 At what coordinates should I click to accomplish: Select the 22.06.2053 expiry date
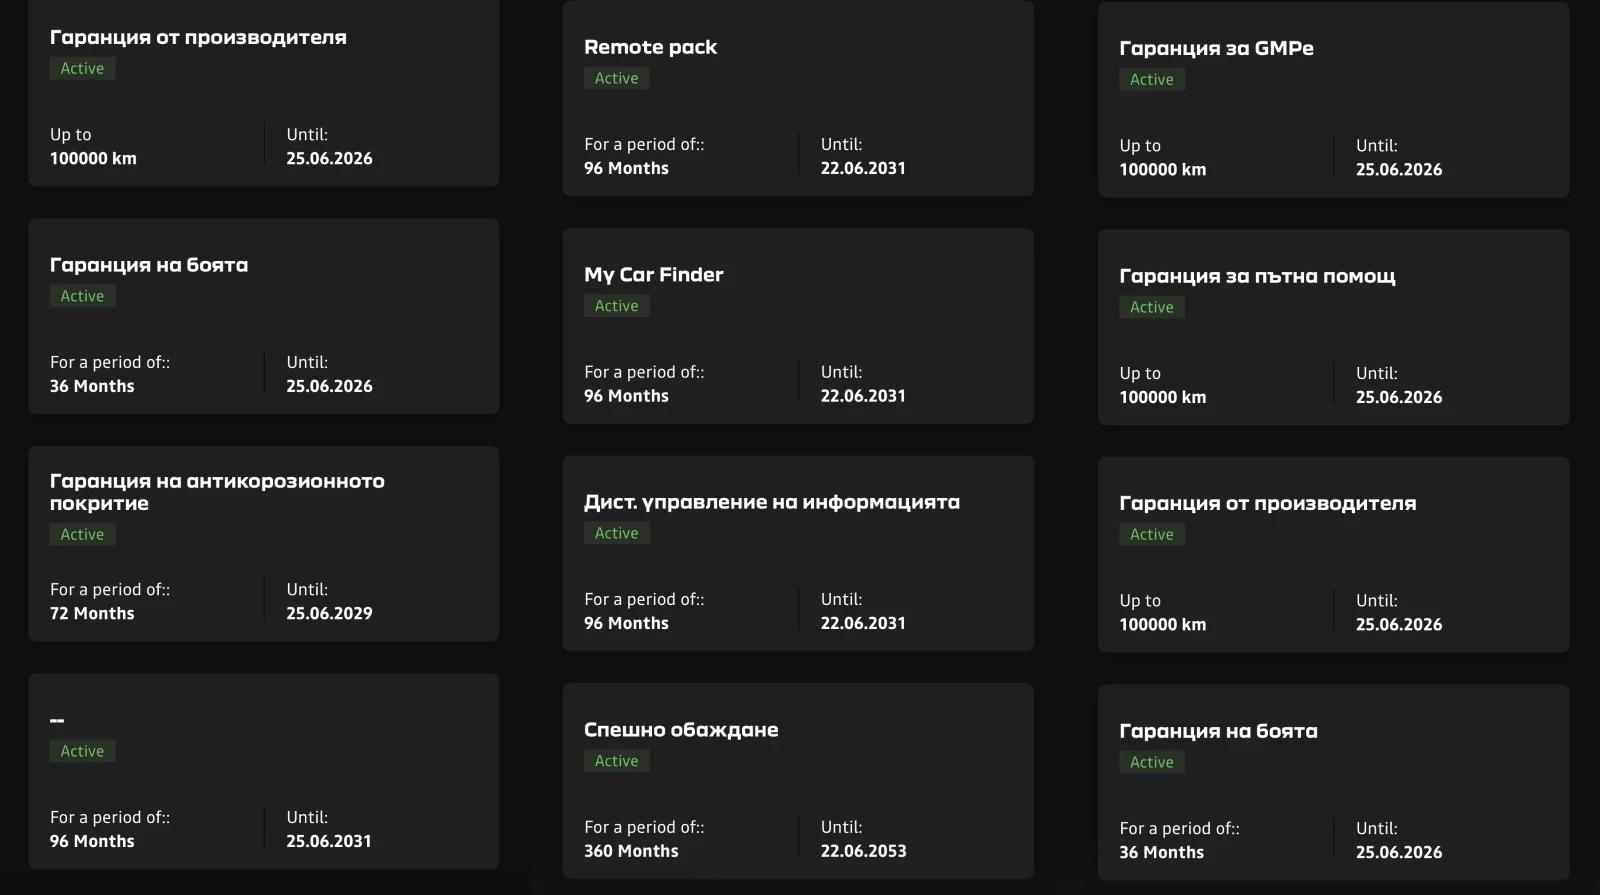click(863, 851)
